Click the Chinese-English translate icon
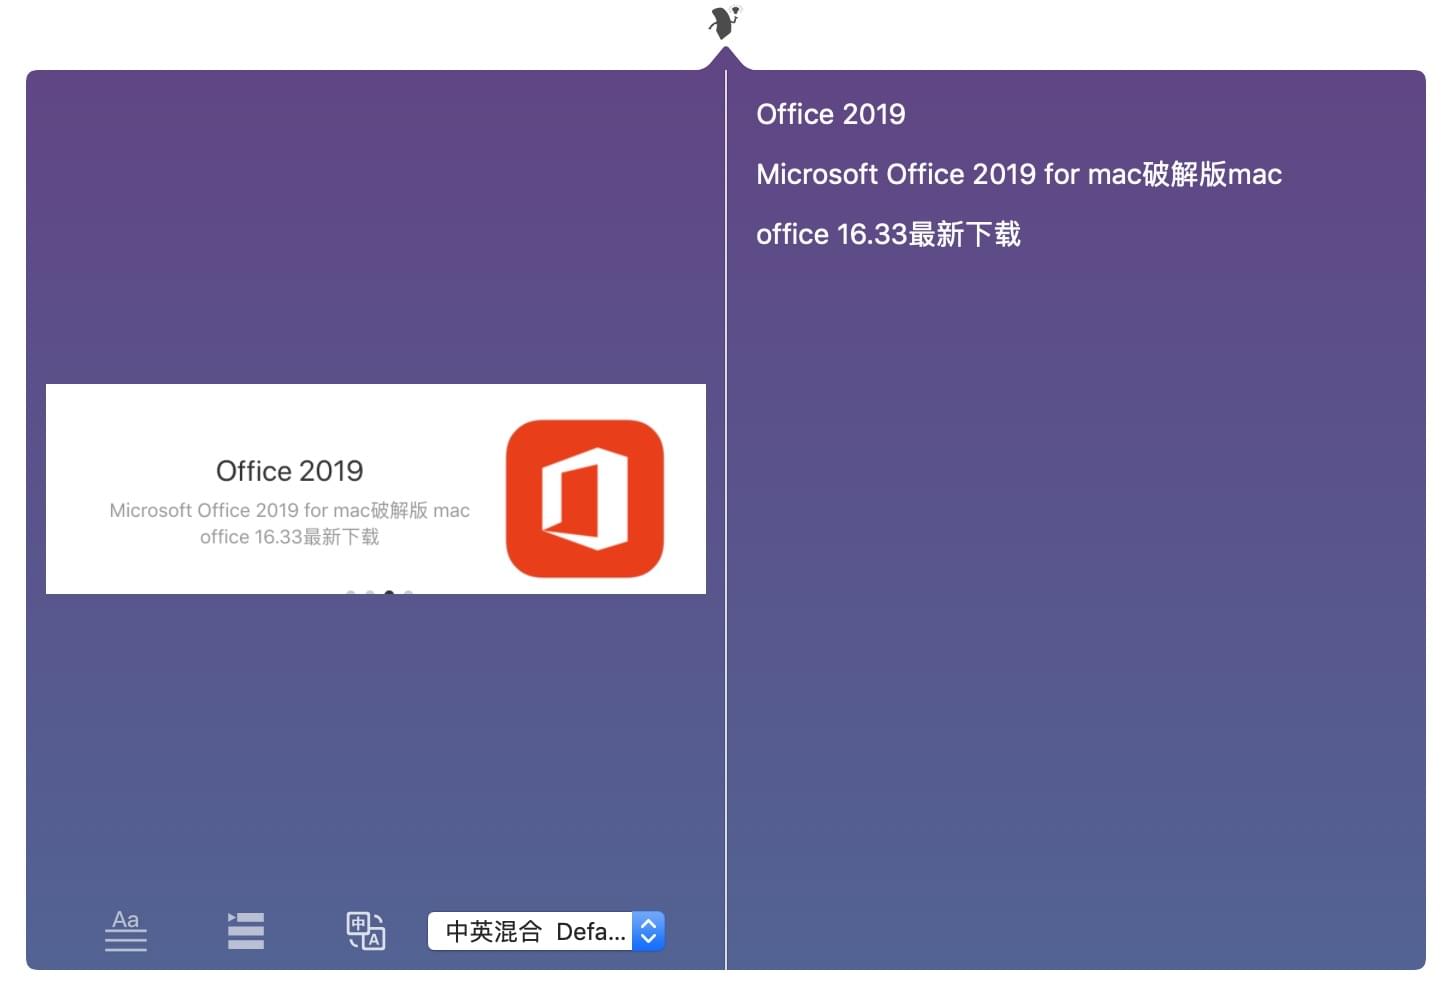The width and height of the screenshot is (1452, 996). 366,930
